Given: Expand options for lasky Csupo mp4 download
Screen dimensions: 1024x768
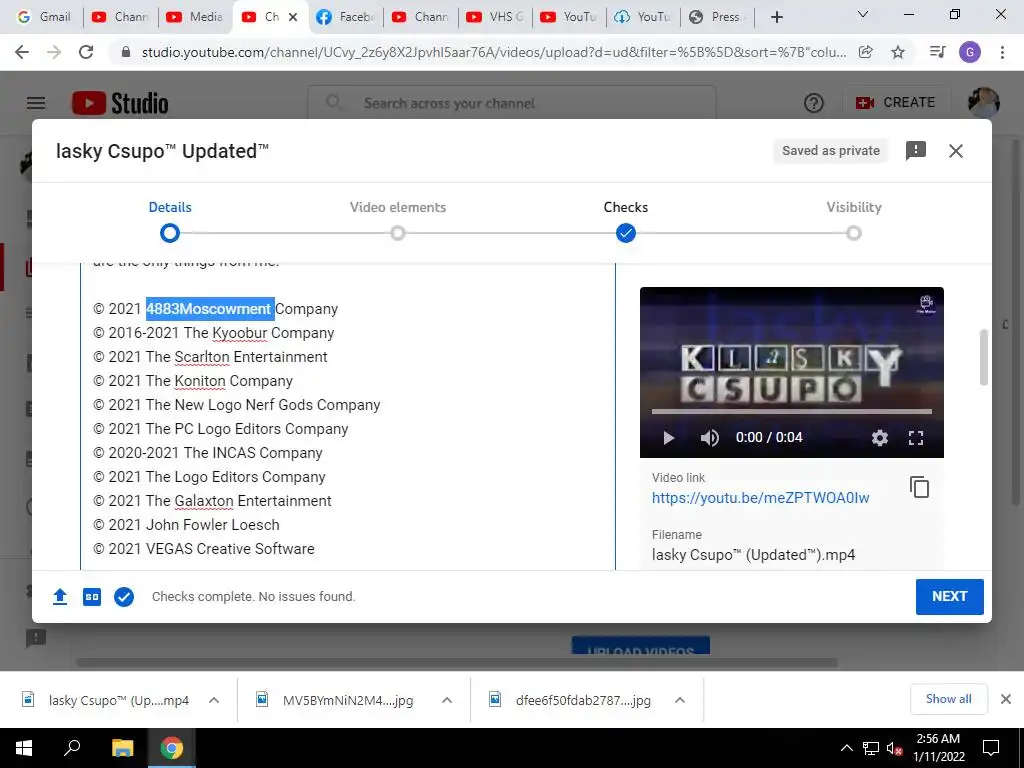Looking at the screenshot, I should 214,700.
